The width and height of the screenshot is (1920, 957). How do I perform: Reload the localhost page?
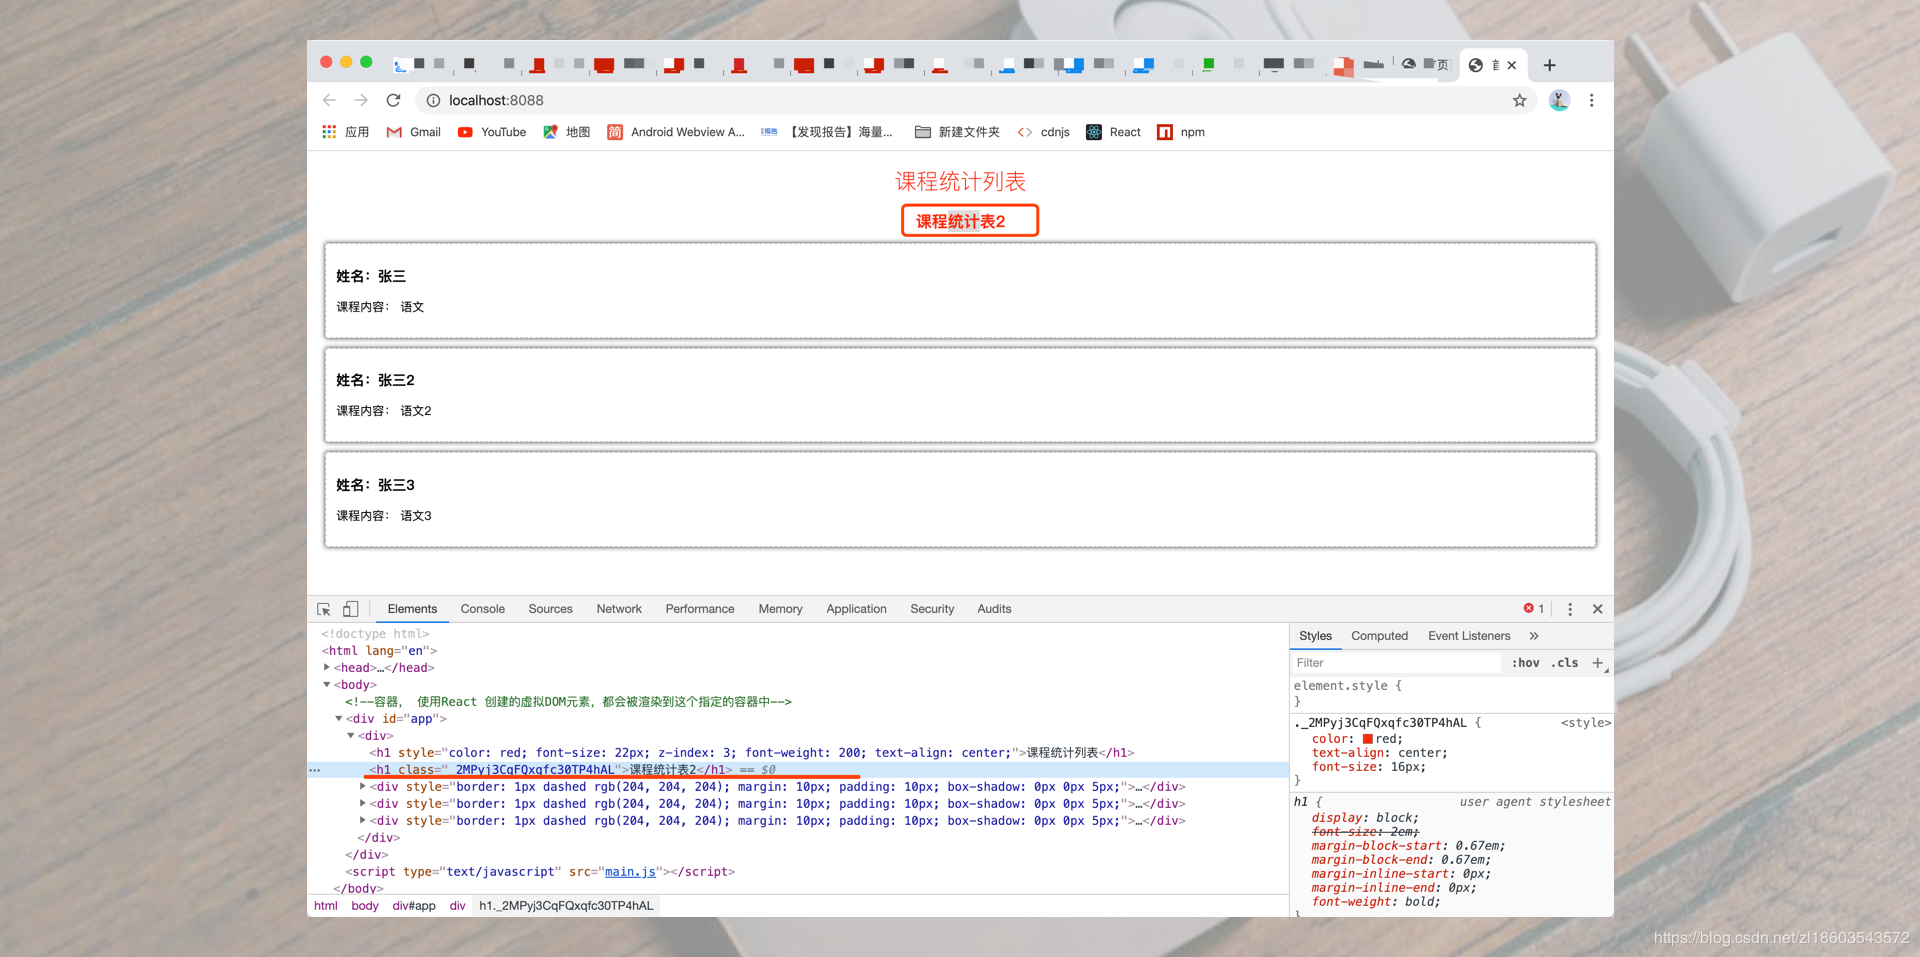tap(394, 100)
